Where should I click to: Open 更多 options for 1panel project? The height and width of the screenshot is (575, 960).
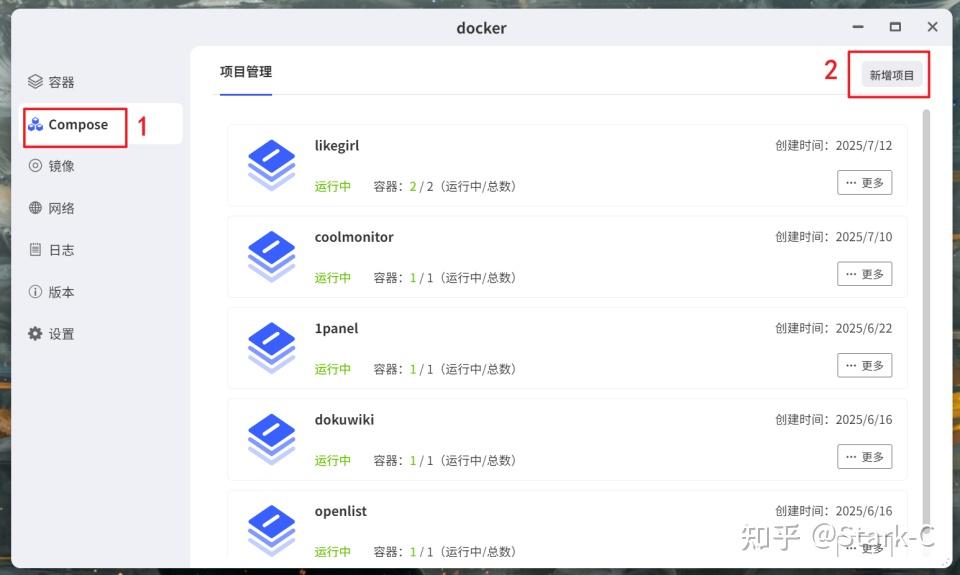pos(864,365)
